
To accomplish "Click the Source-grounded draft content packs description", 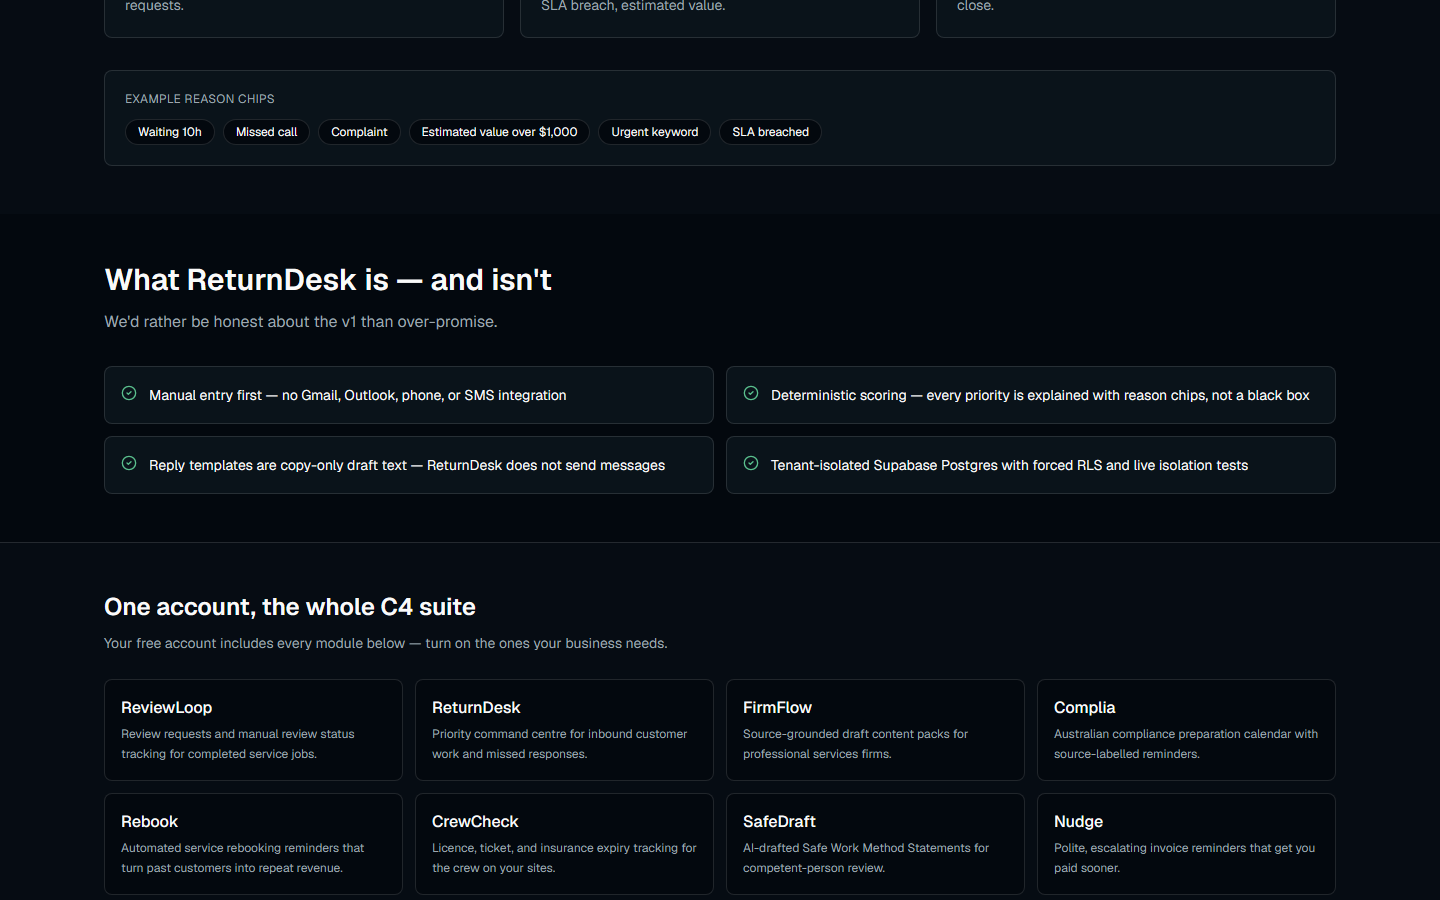I will 856,744.
